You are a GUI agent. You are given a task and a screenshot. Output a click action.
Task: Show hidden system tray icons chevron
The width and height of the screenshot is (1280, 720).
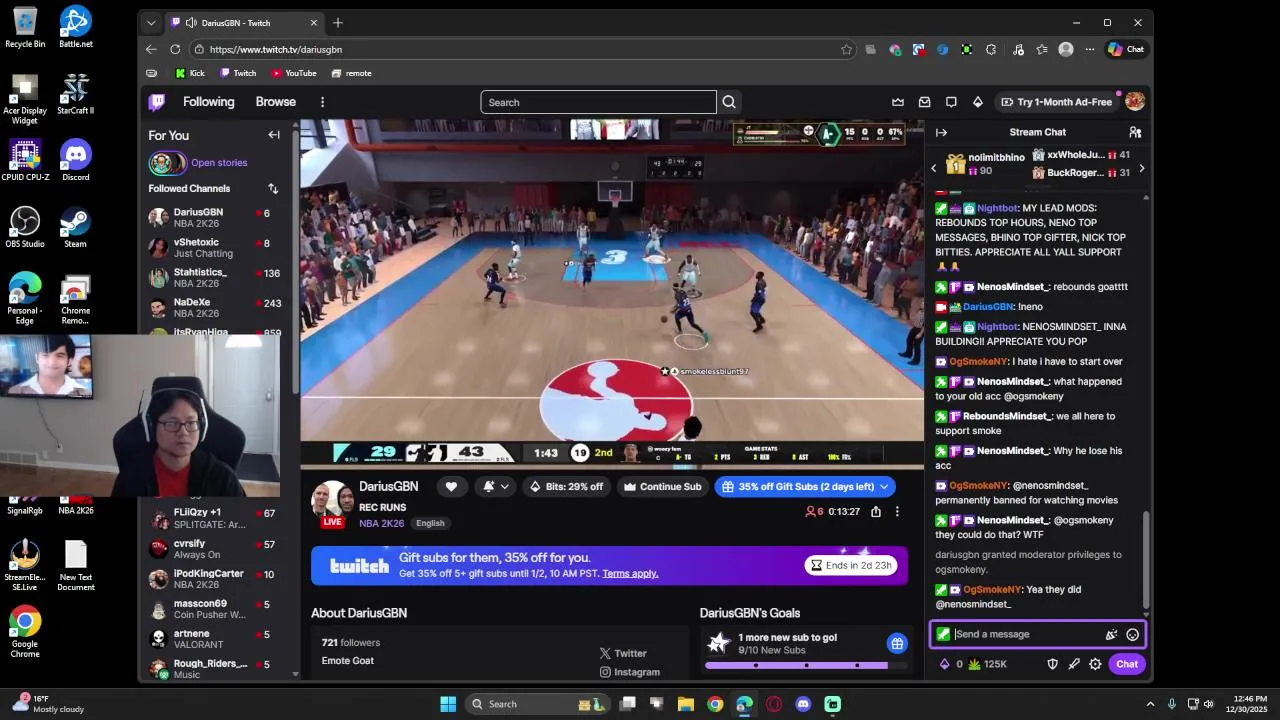(1149, 704)
